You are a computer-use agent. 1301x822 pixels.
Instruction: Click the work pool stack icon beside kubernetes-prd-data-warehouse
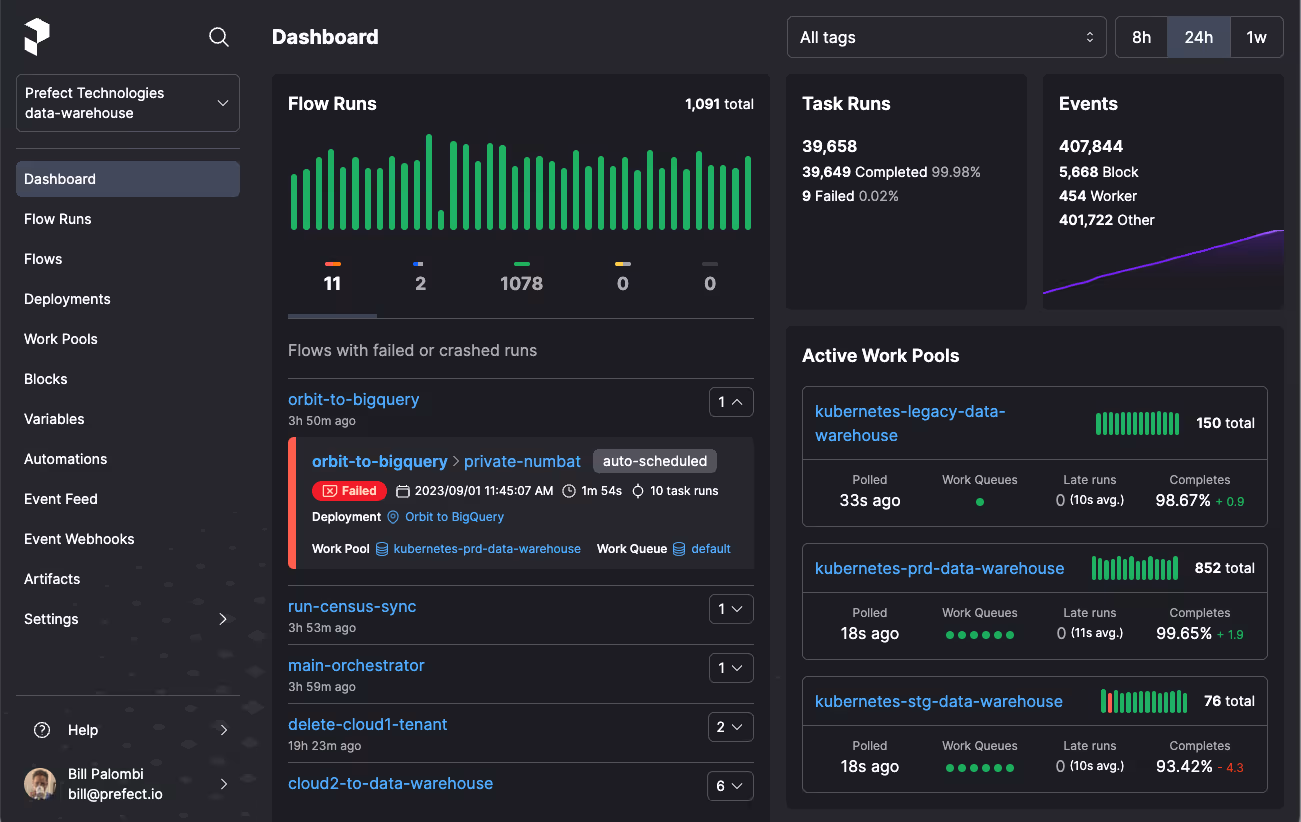point(381,549)
